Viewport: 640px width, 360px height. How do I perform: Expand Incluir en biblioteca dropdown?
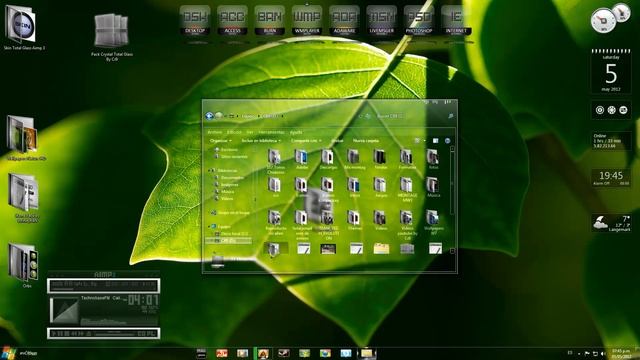[x=261, y=141]
